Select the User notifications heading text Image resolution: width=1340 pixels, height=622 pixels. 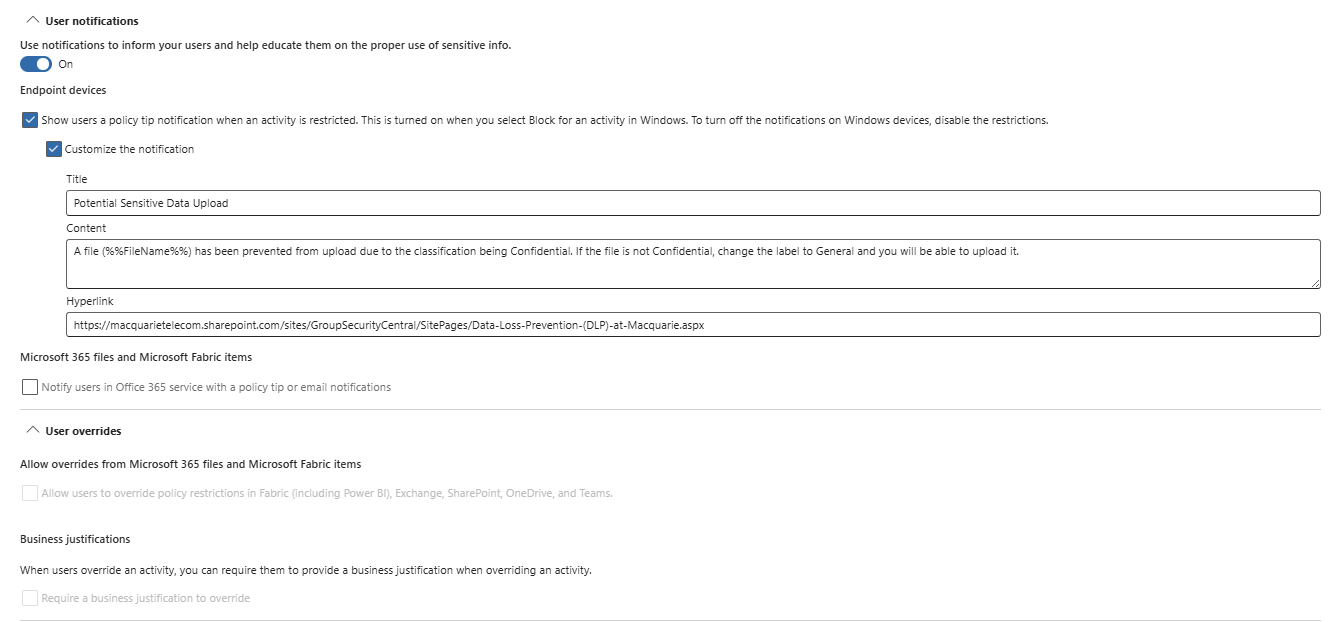point(92,21)
